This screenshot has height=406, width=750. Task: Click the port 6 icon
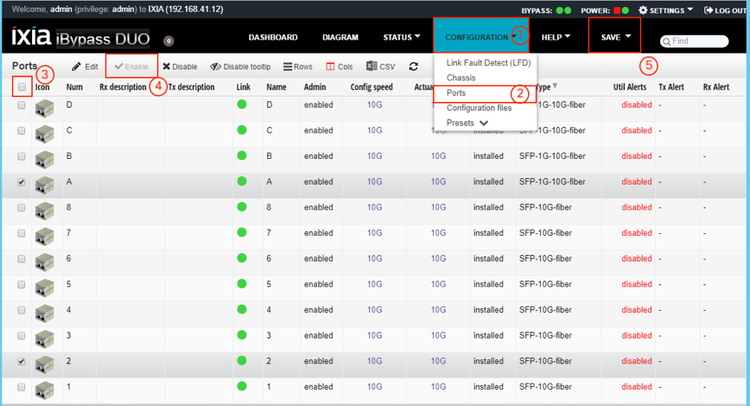[x=44, y=262]
